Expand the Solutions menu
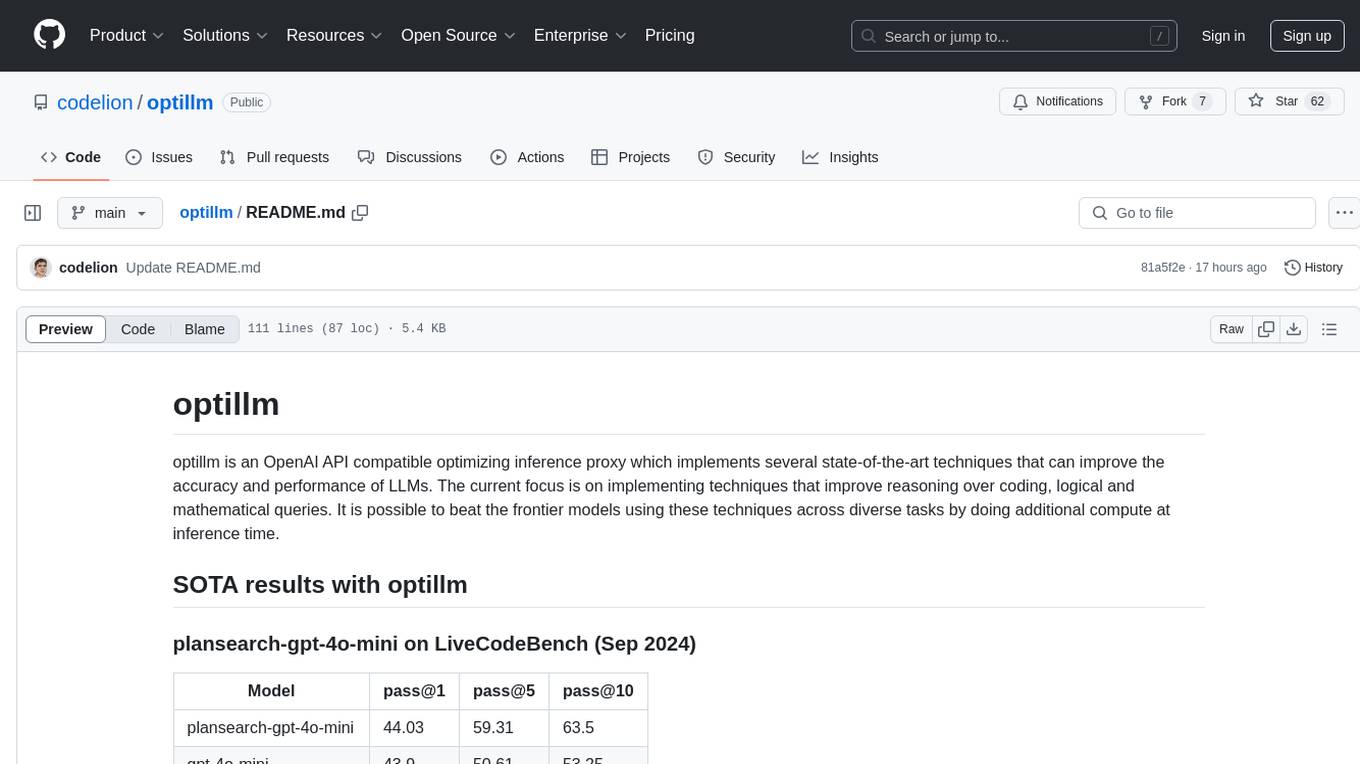The height and width of the screenshot is (764, 1360). coord(225,35)
